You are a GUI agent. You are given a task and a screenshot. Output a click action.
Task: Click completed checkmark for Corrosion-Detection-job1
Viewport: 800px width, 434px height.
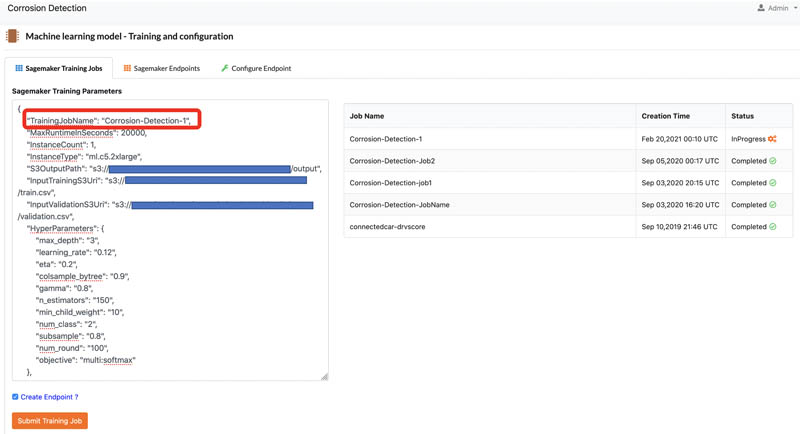pyautogui.click(x=772, y=183)
